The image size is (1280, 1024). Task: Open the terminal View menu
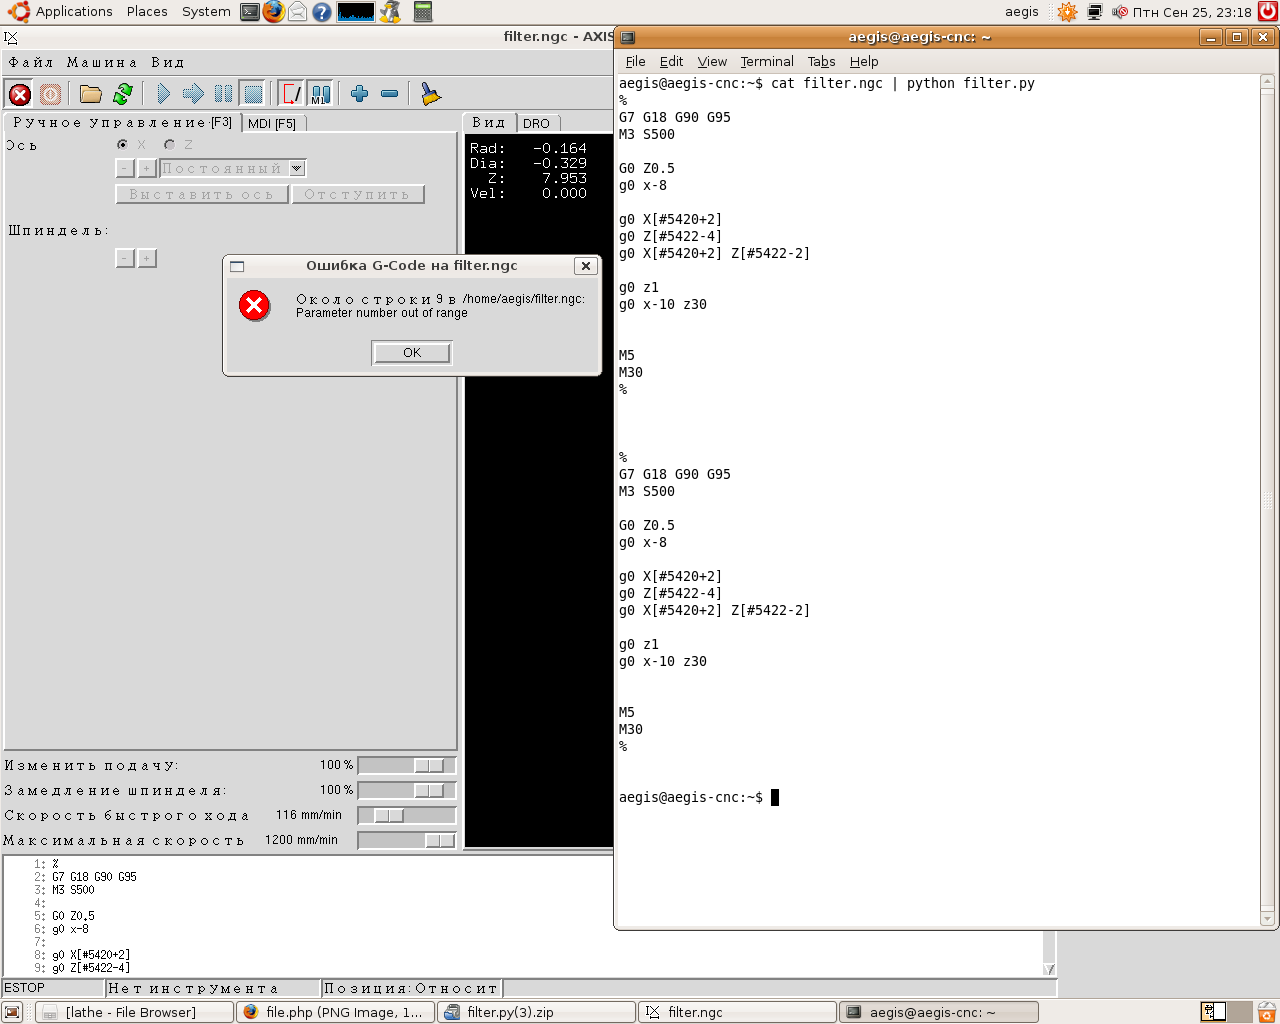click(x=712, y=61)
